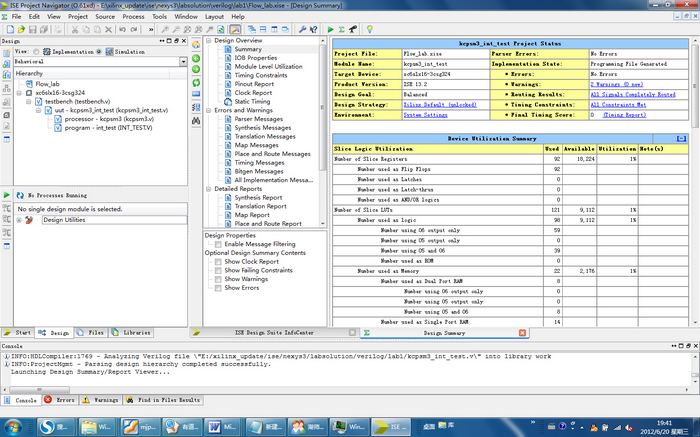Viewport: 700px width, 437px height.
Task: Open the Behavioral simulation dropdown
Action: click(x=183, y=62)
